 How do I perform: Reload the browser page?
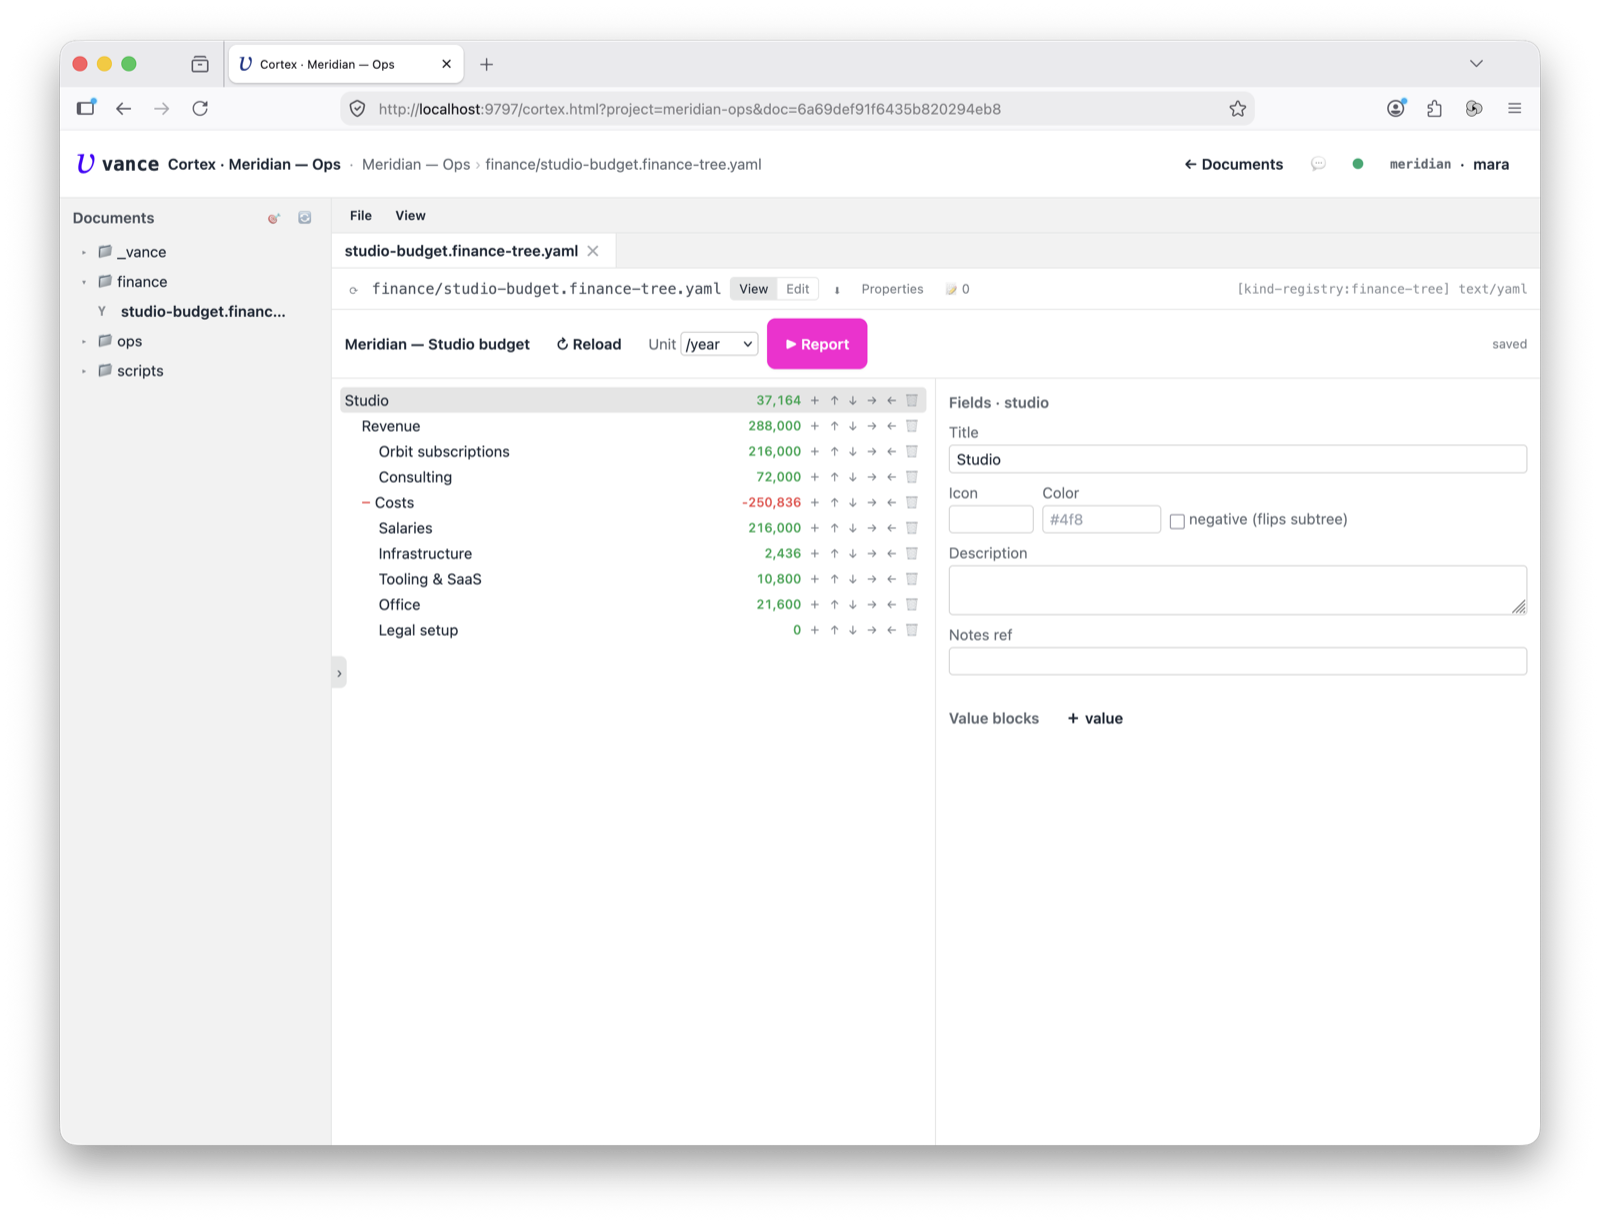(x=200, y=108)
